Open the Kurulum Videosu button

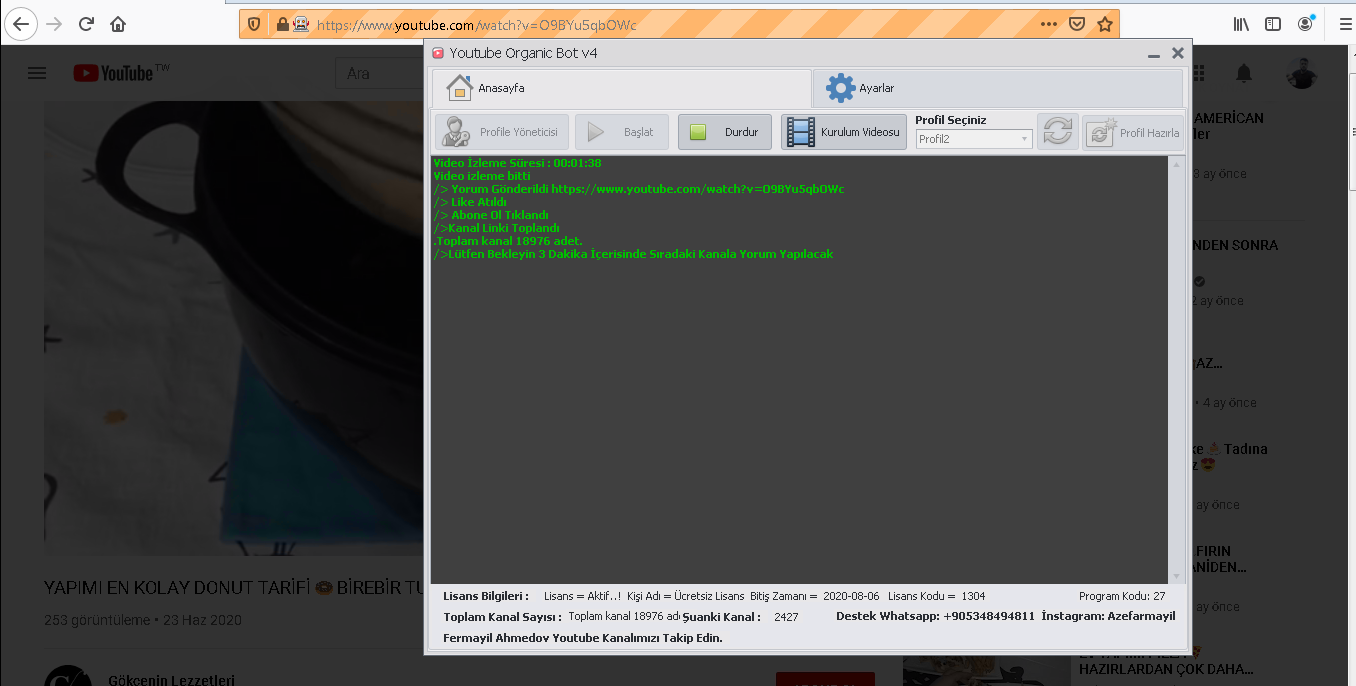(844, 132)
